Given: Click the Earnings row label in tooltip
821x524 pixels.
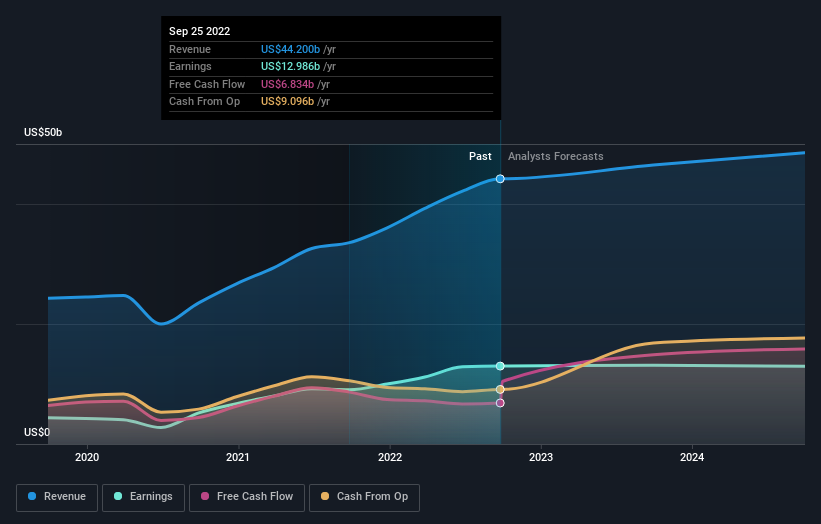Looking at the screenshot, I should click(x=191, y=66).
